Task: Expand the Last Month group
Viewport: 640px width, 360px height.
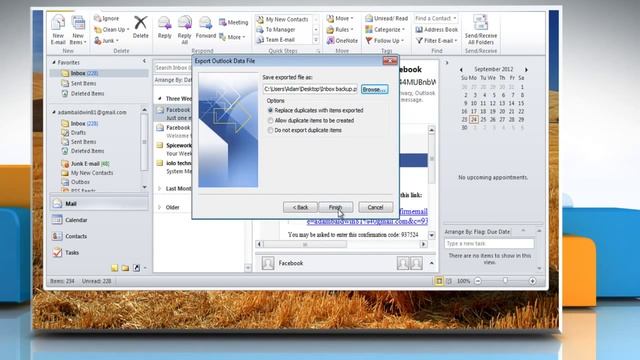Action: pyautogui.click(x=160, y=188)
